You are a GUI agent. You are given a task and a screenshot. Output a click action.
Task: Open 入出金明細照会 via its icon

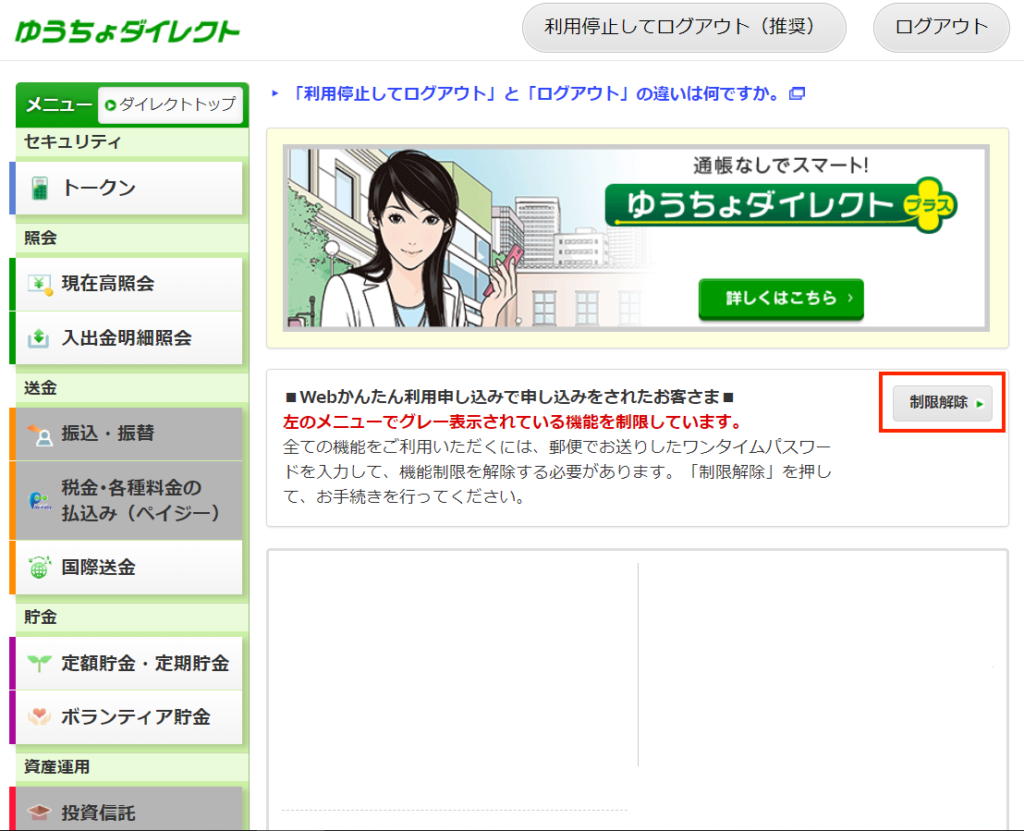40,338
